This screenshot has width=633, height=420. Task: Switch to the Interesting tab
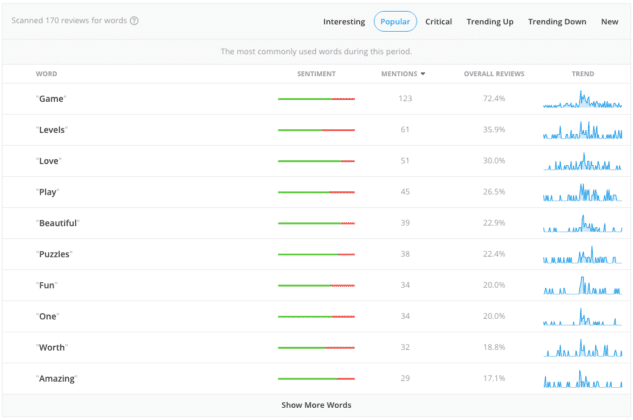click(x=344, y=22)
